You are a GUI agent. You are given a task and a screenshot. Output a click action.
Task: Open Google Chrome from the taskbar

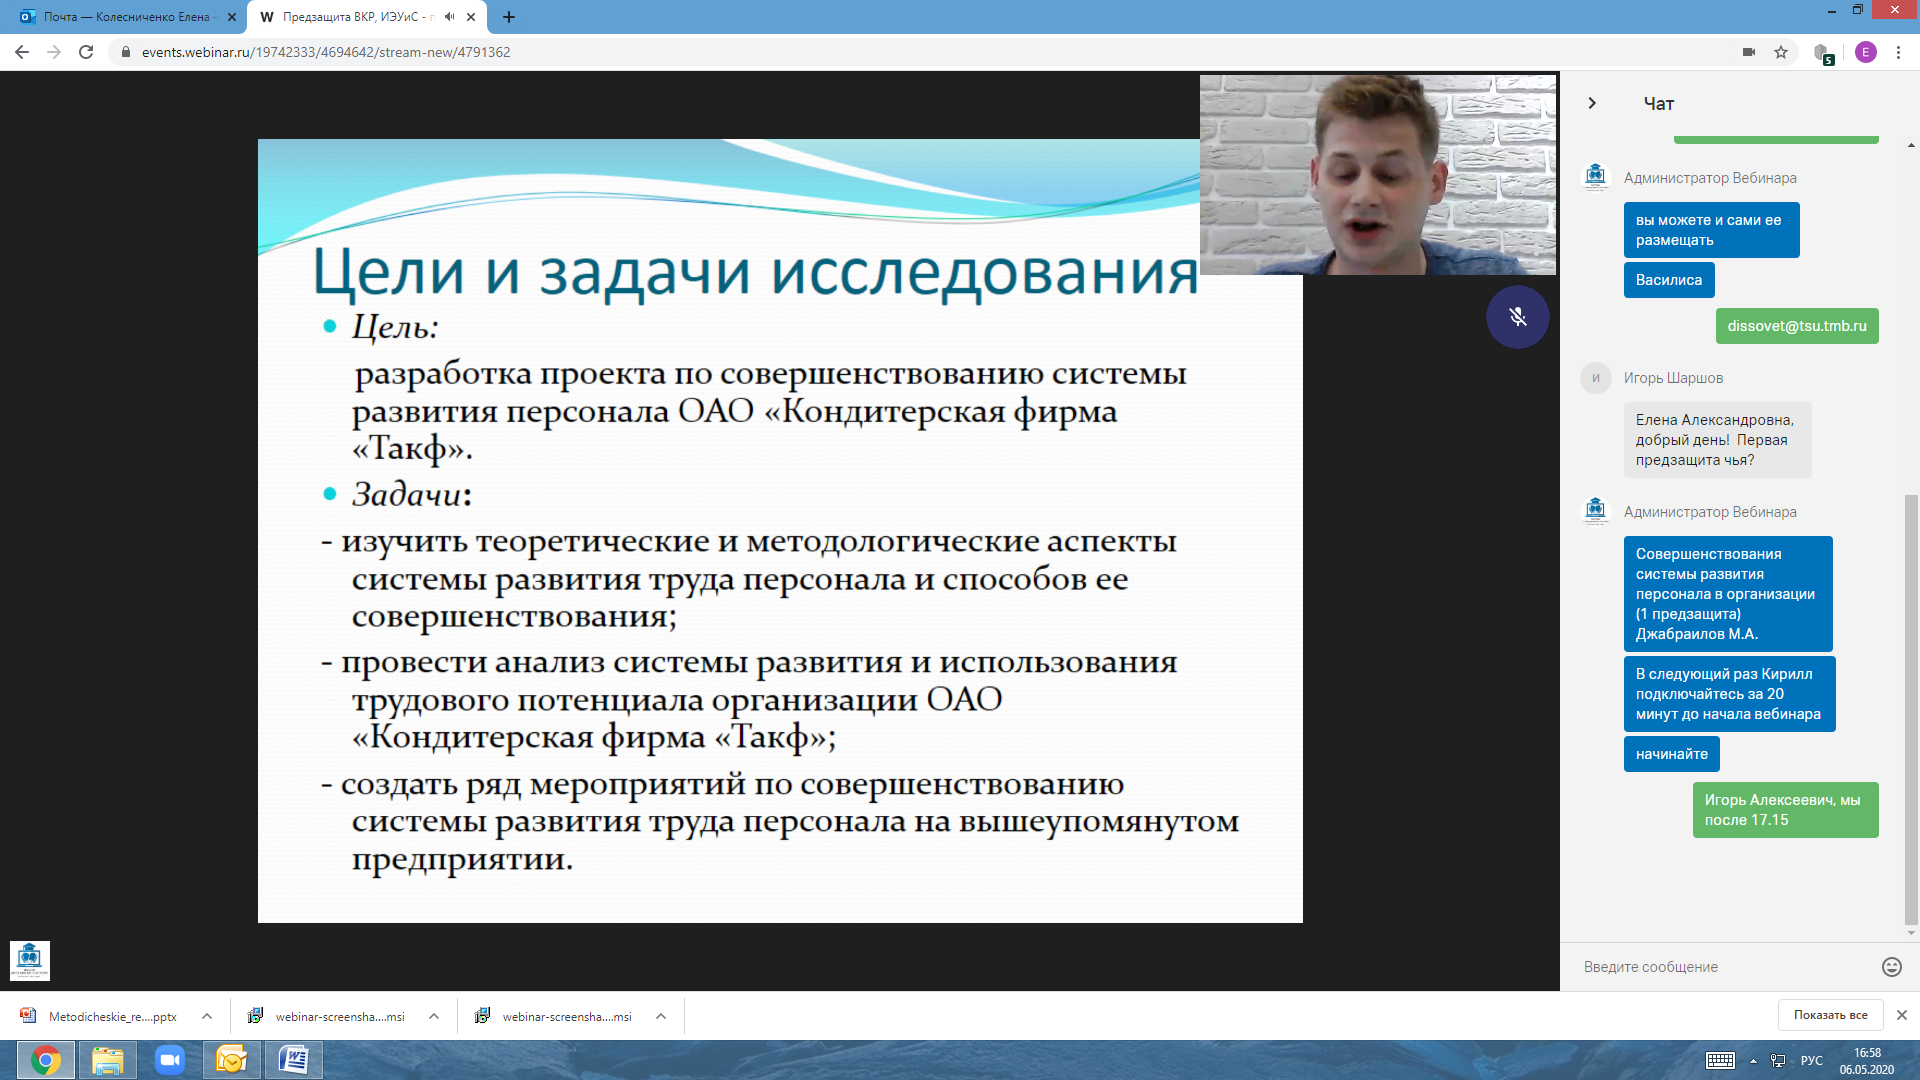(x=45, y=1060)
